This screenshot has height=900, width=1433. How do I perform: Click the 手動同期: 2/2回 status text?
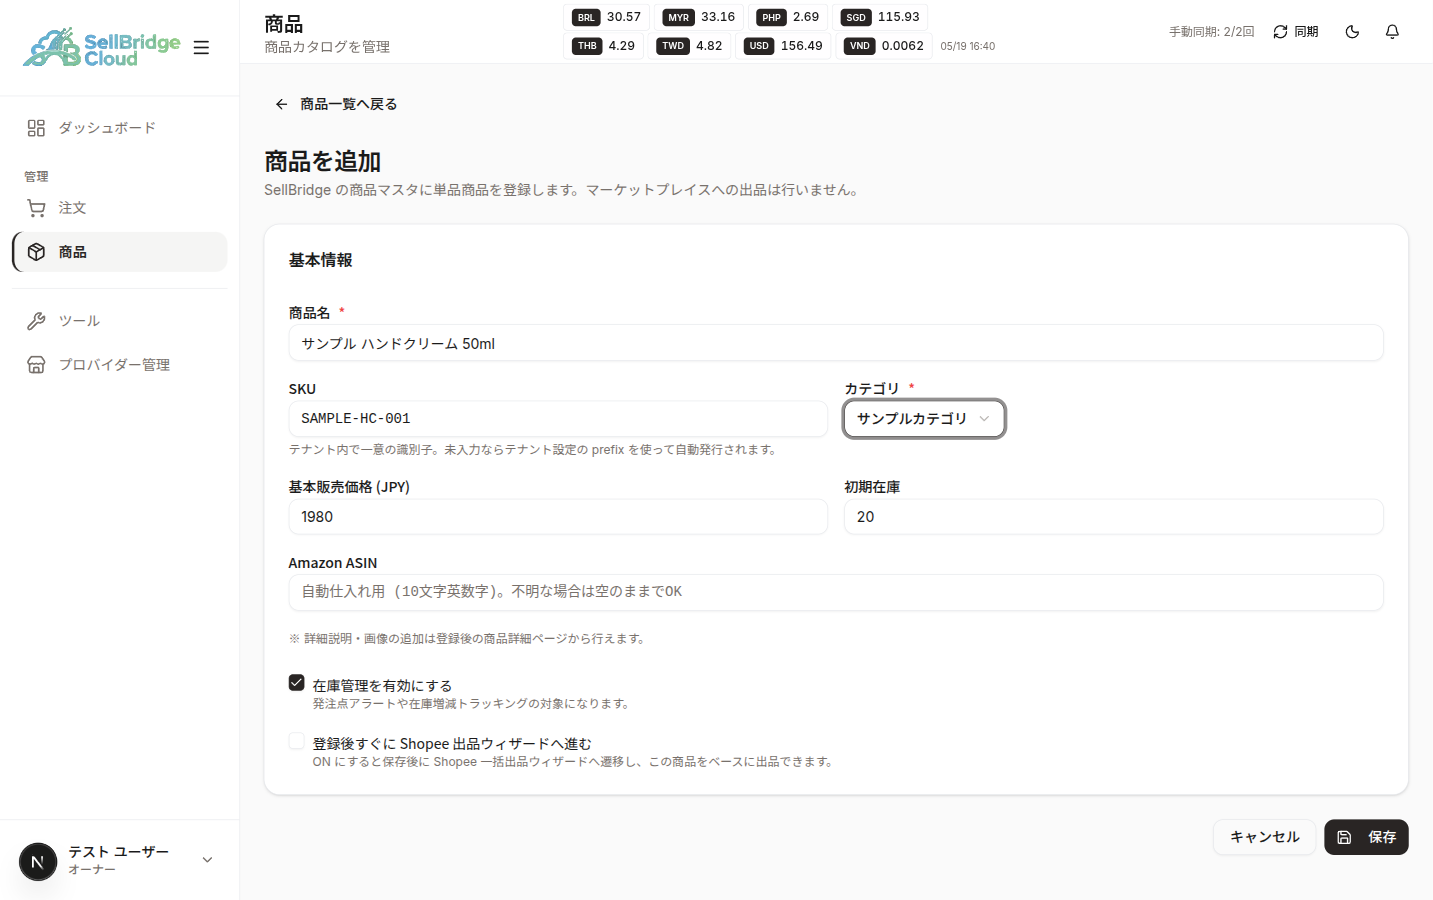pos(1211,32)
